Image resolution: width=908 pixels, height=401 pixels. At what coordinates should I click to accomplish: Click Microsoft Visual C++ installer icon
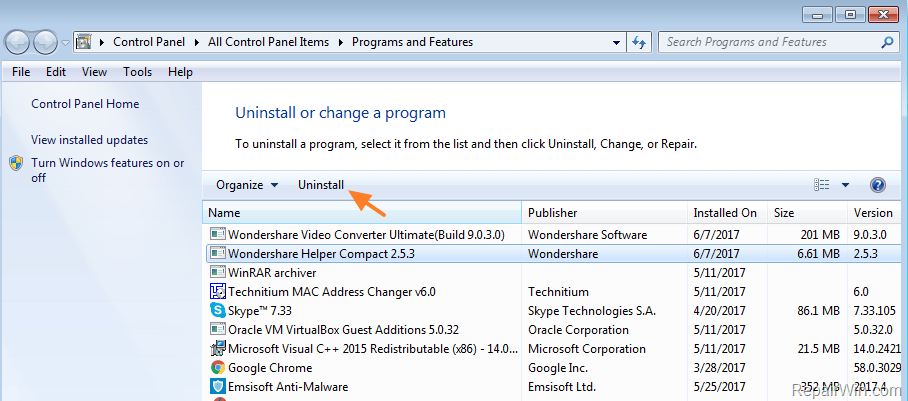point(218,349)
